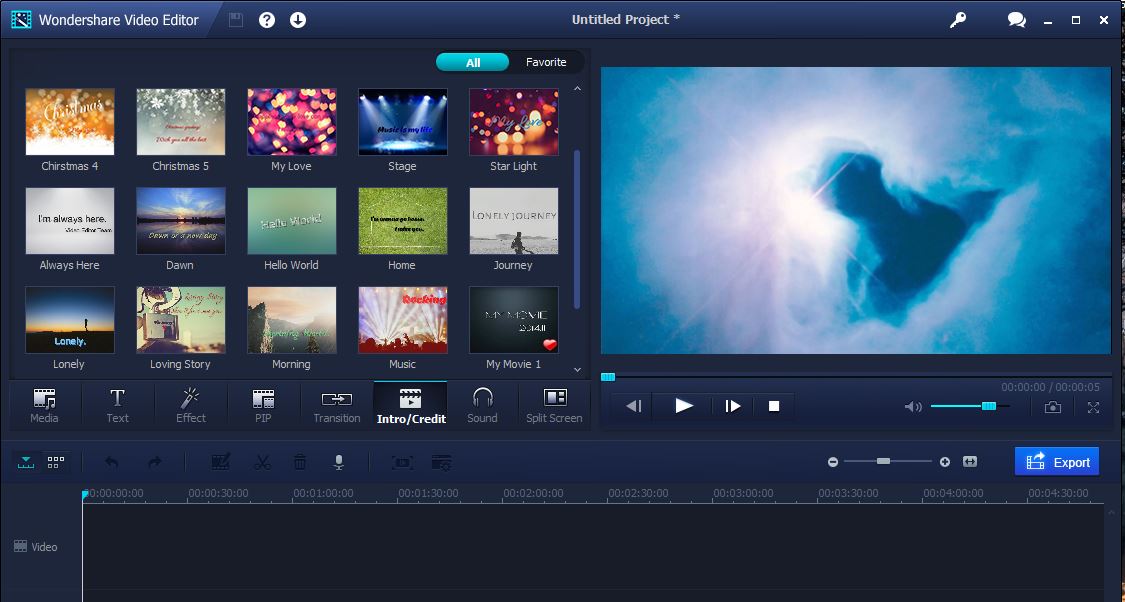Viewport: 1125px width, 602px height.
Task: Fit timeline to window with zoom-fit control
Action: [x=968, y=461]
